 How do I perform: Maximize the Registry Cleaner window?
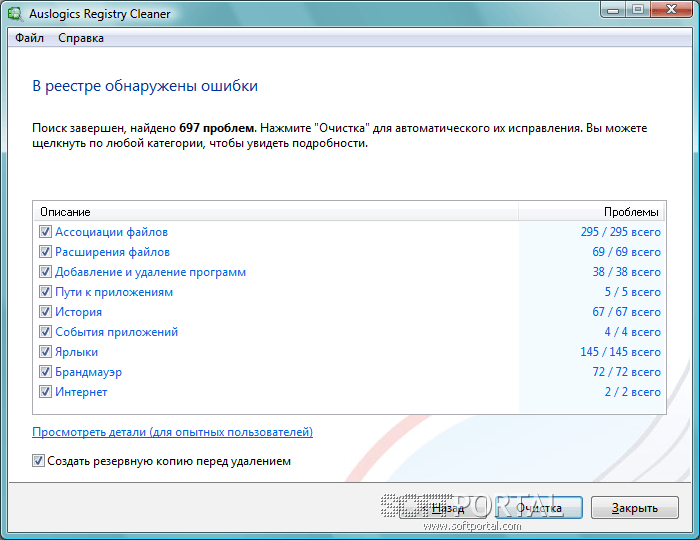(638, 9)
